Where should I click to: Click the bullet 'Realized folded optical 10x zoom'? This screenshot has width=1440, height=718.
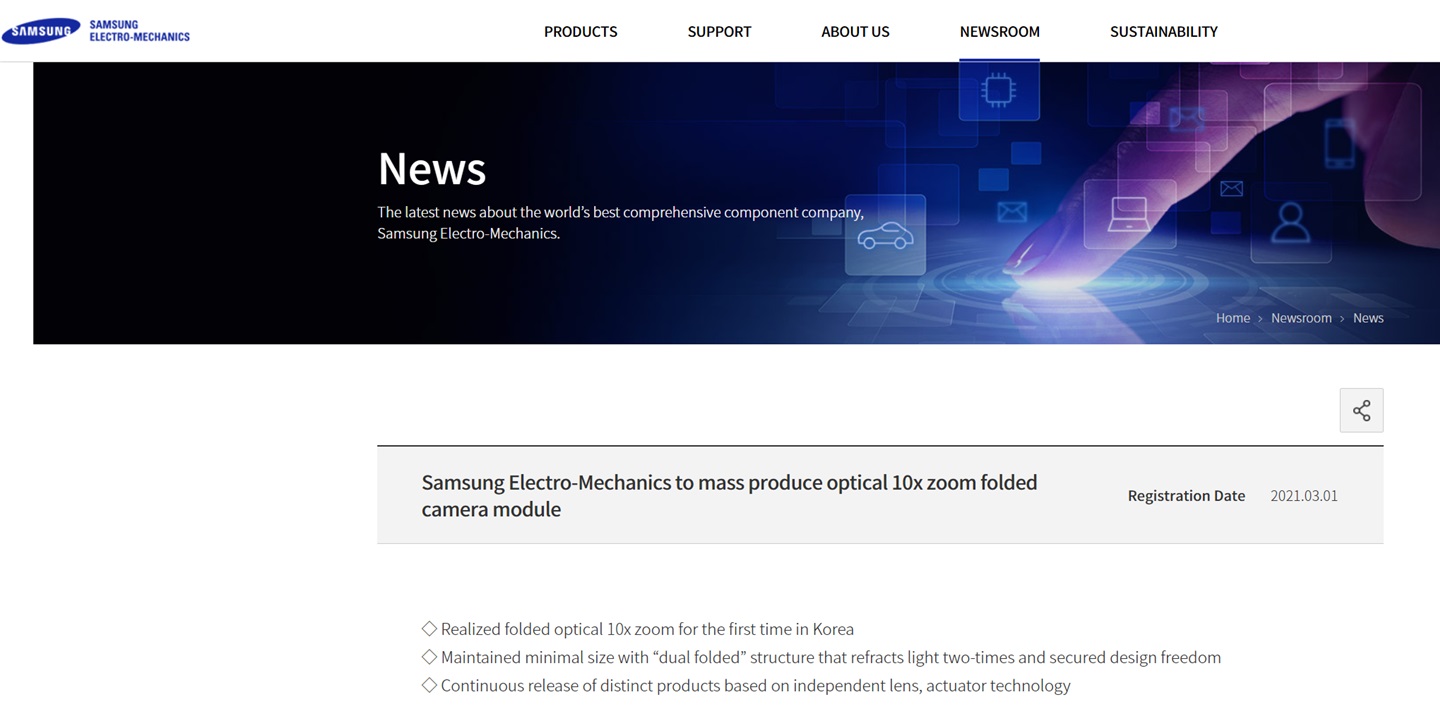click(x=638, y=629)
